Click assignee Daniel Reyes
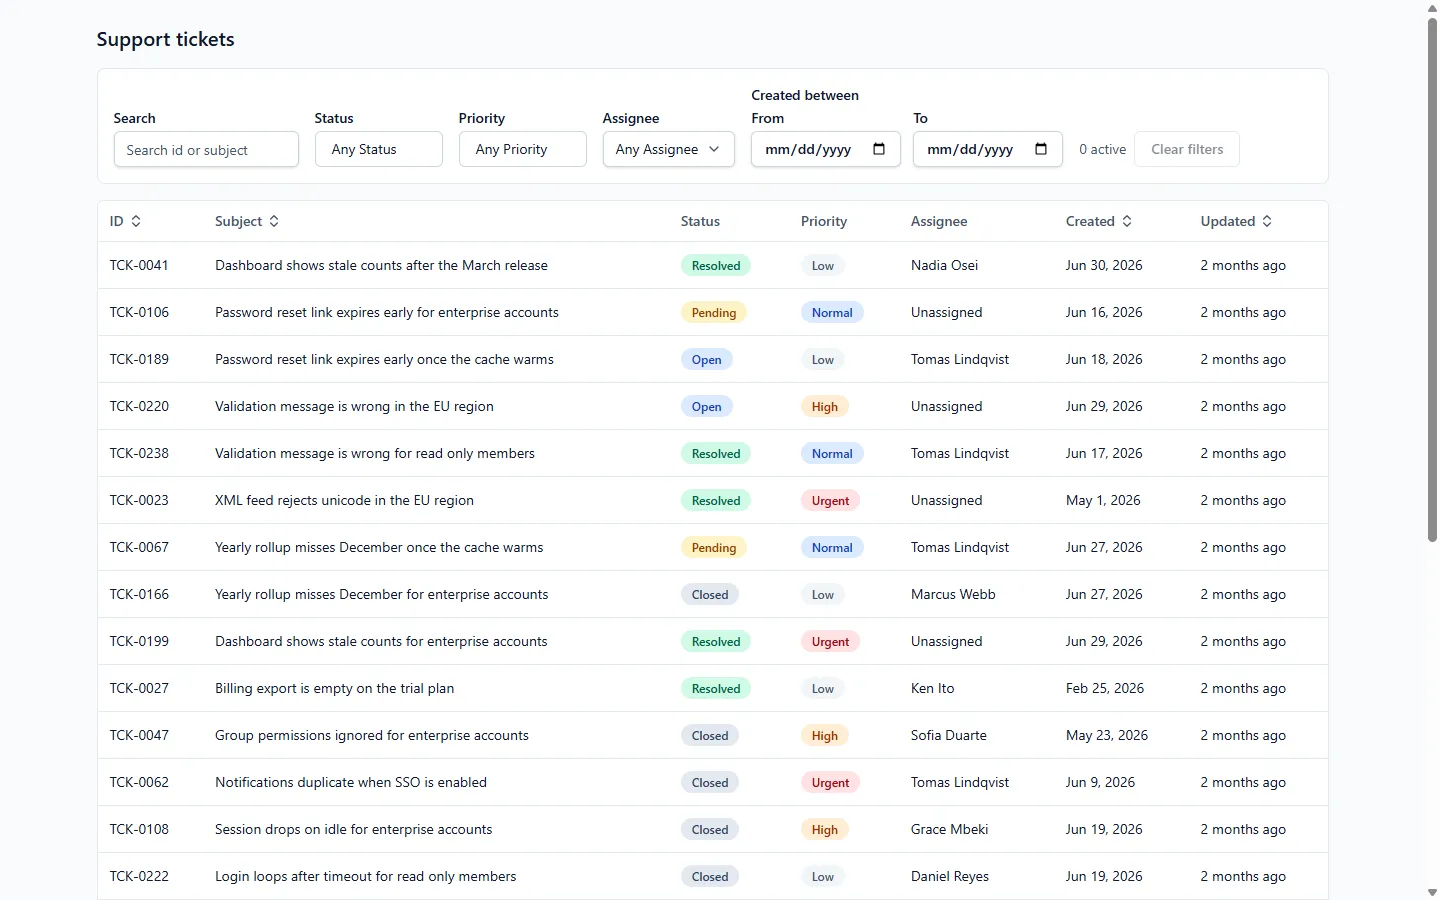 coord(950,876)
